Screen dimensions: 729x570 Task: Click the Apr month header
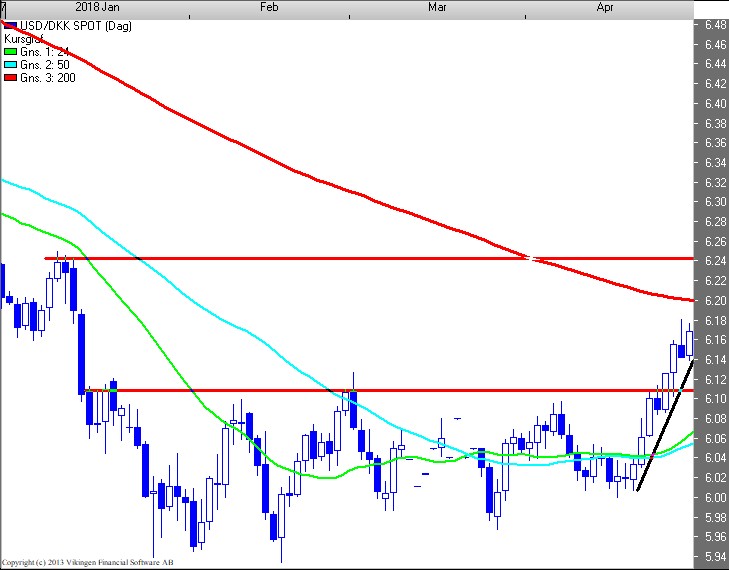(605, 7)
